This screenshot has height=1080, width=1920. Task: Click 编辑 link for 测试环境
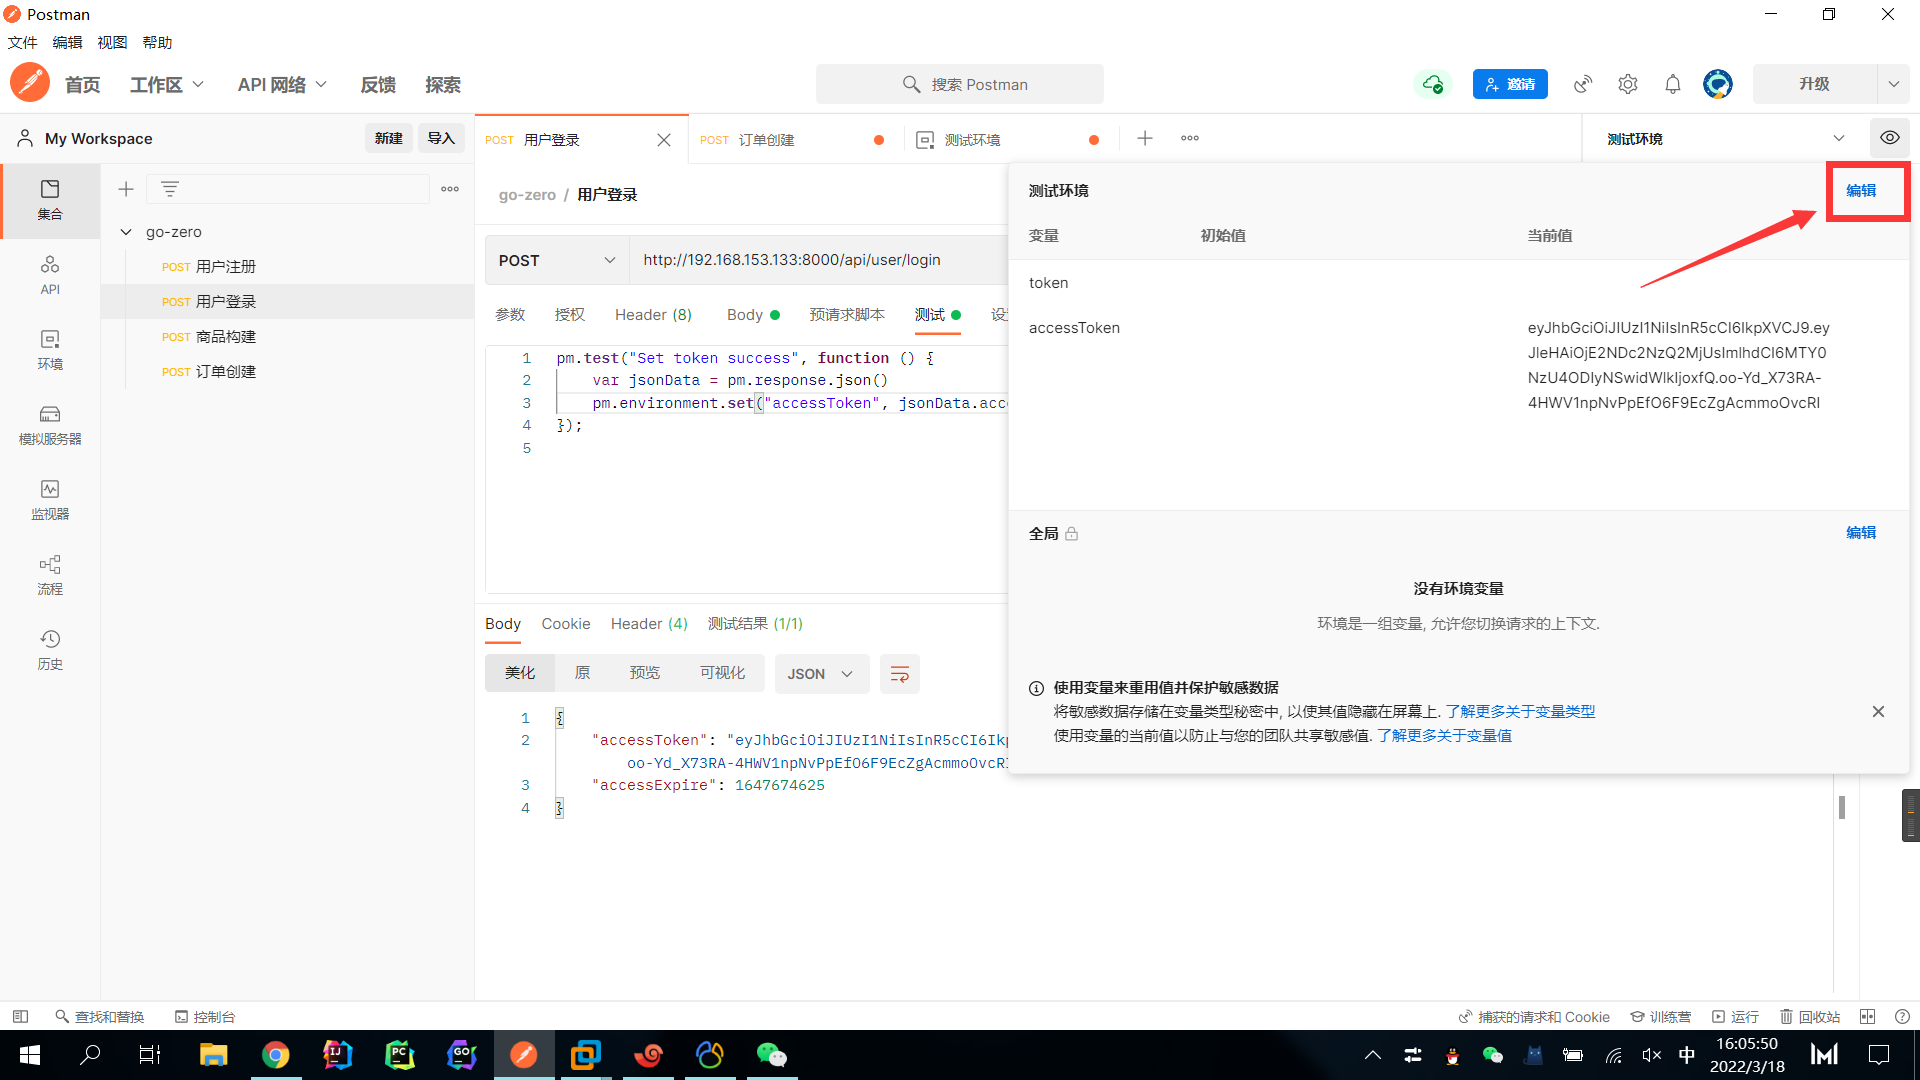(1860, 190)
